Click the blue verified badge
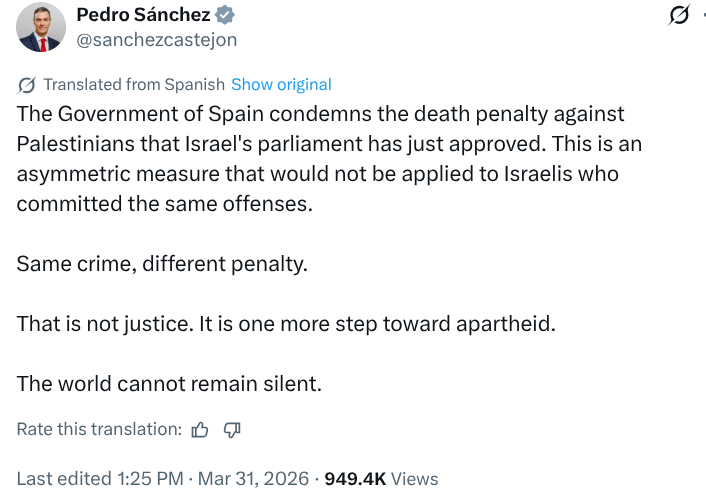The width and height of the screenshot is (706, 493). (x=226, y=16)
